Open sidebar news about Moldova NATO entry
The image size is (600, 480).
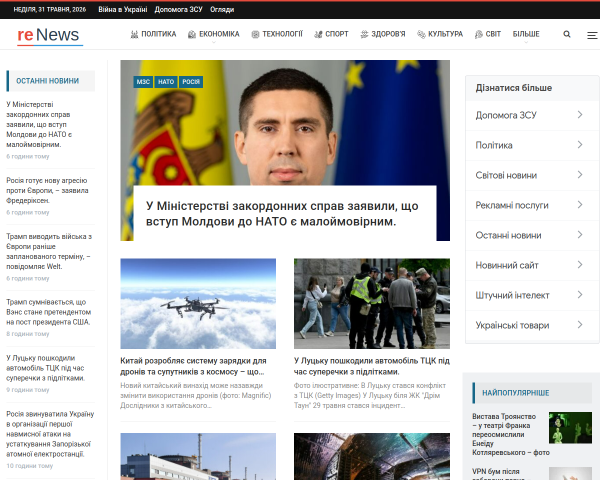[39, 124]
